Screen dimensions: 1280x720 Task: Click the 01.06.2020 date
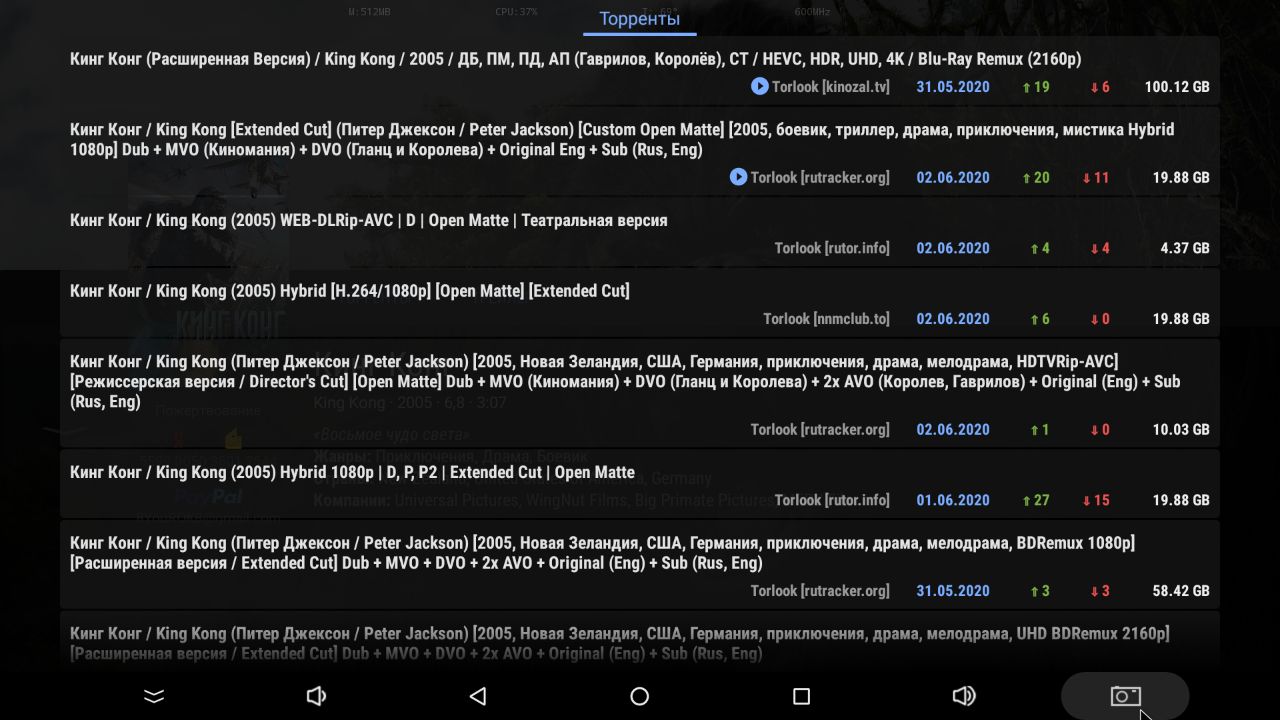[953, 500]
